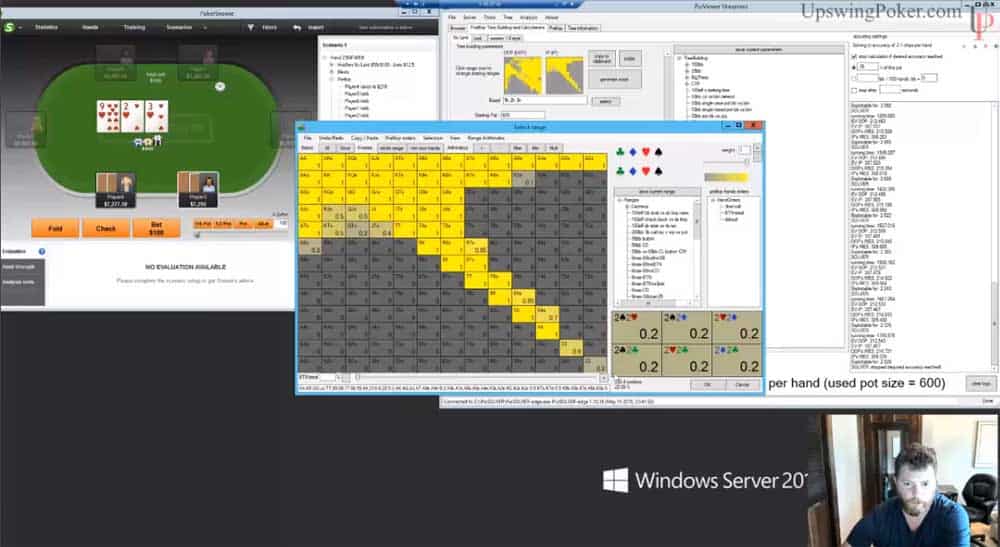Image resolution: width=1000 pixels, height=547 pixels.
Task: Click the Starting Pot input field
Action: pos(523,115)
